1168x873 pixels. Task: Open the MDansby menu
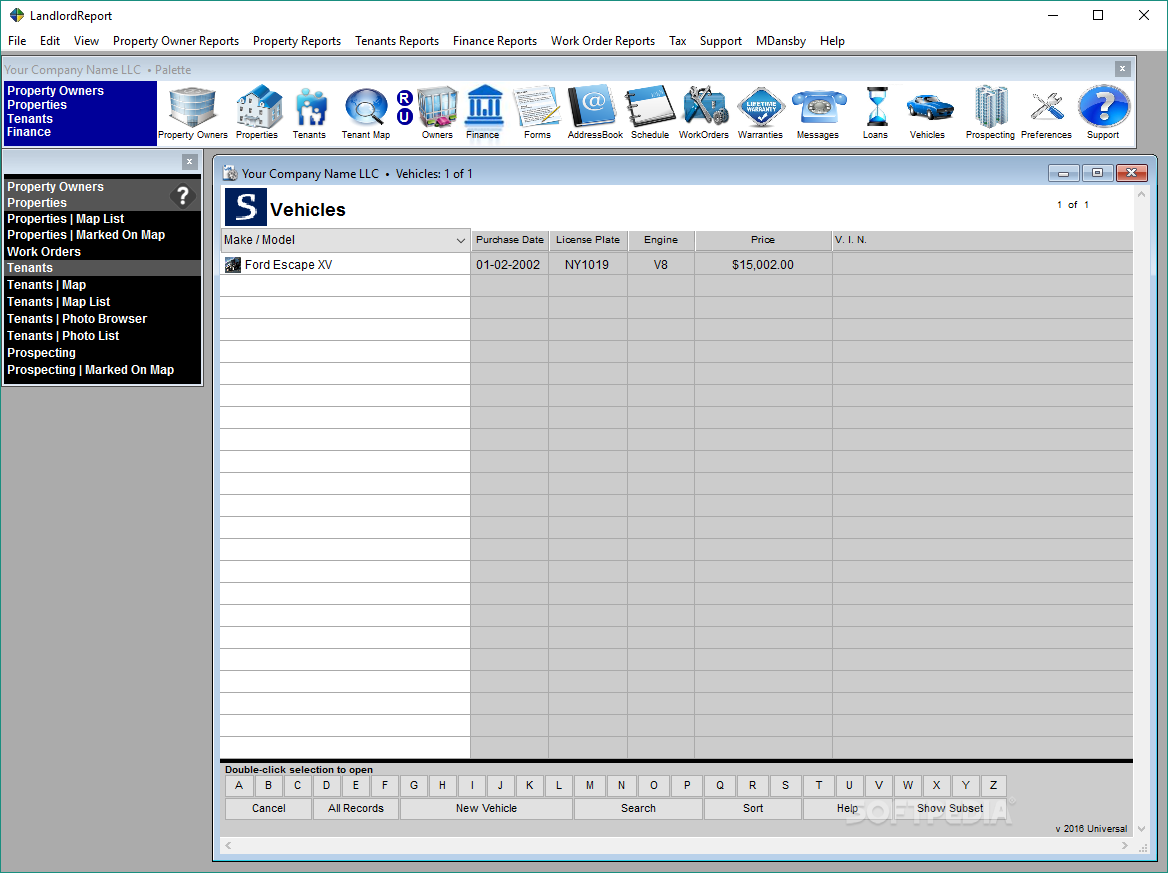[x=781, y=41]
